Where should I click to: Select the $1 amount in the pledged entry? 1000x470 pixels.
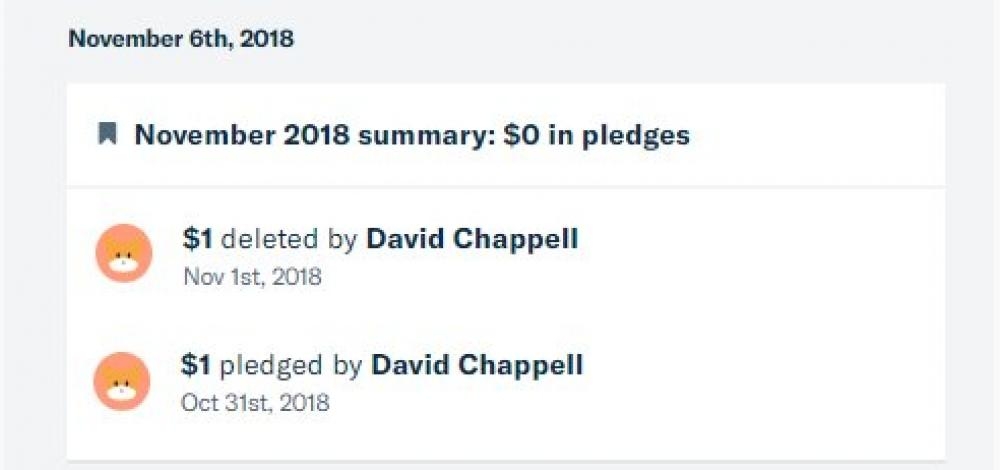pyautogui.click(x=196, y=365)
